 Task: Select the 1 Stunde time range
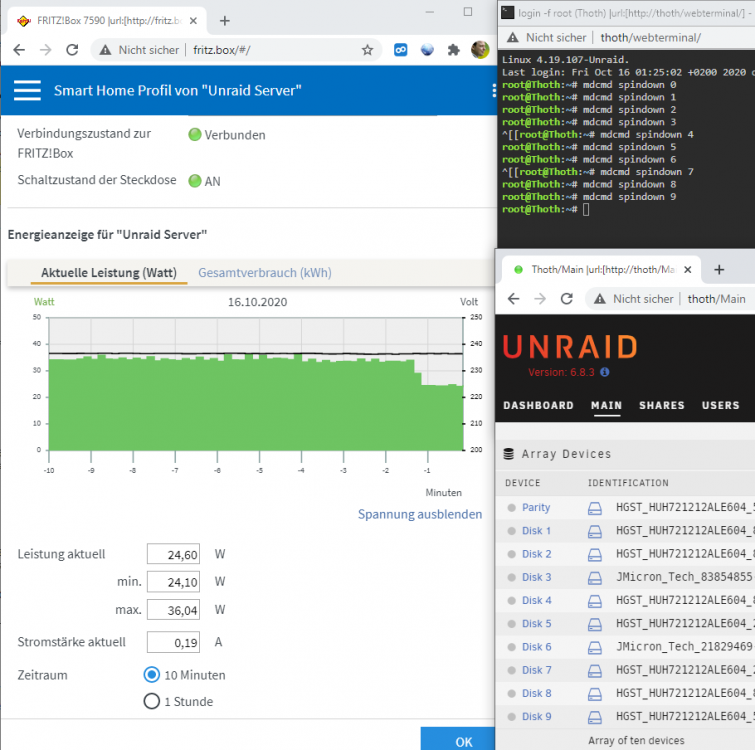(x=152, y=701)
